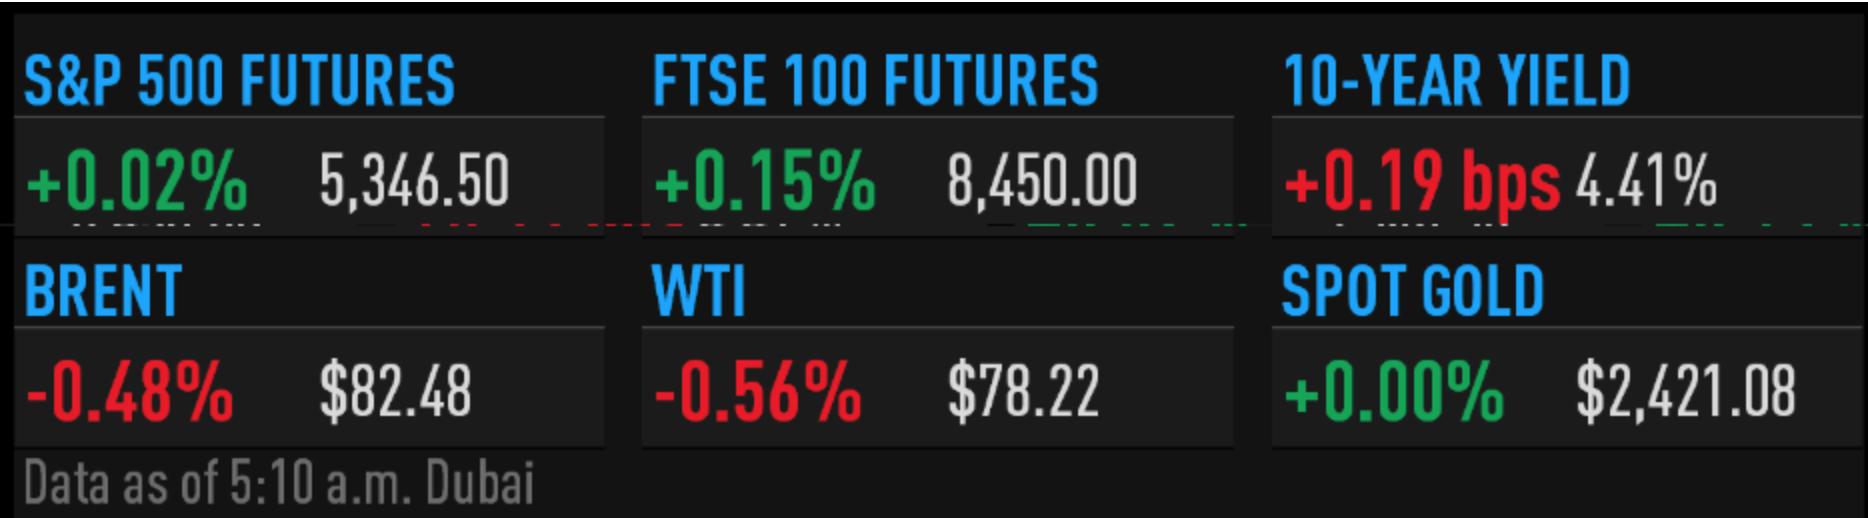Screen dimensions: 1868x518
Task: Click the WTI -0.56% change value
Action: coord(758,391)
